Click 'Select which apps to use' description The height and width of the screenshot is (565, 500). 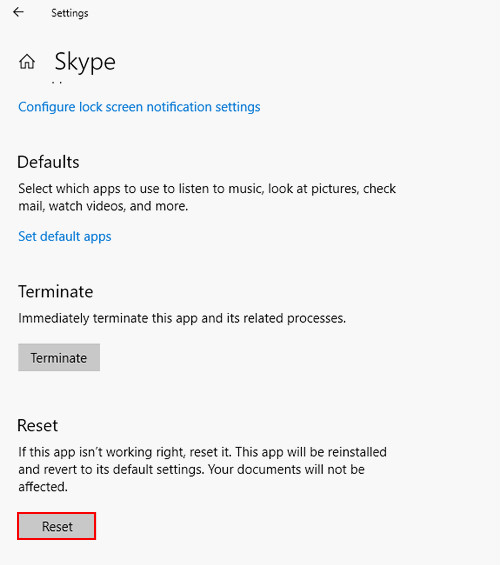pos(207,197)
